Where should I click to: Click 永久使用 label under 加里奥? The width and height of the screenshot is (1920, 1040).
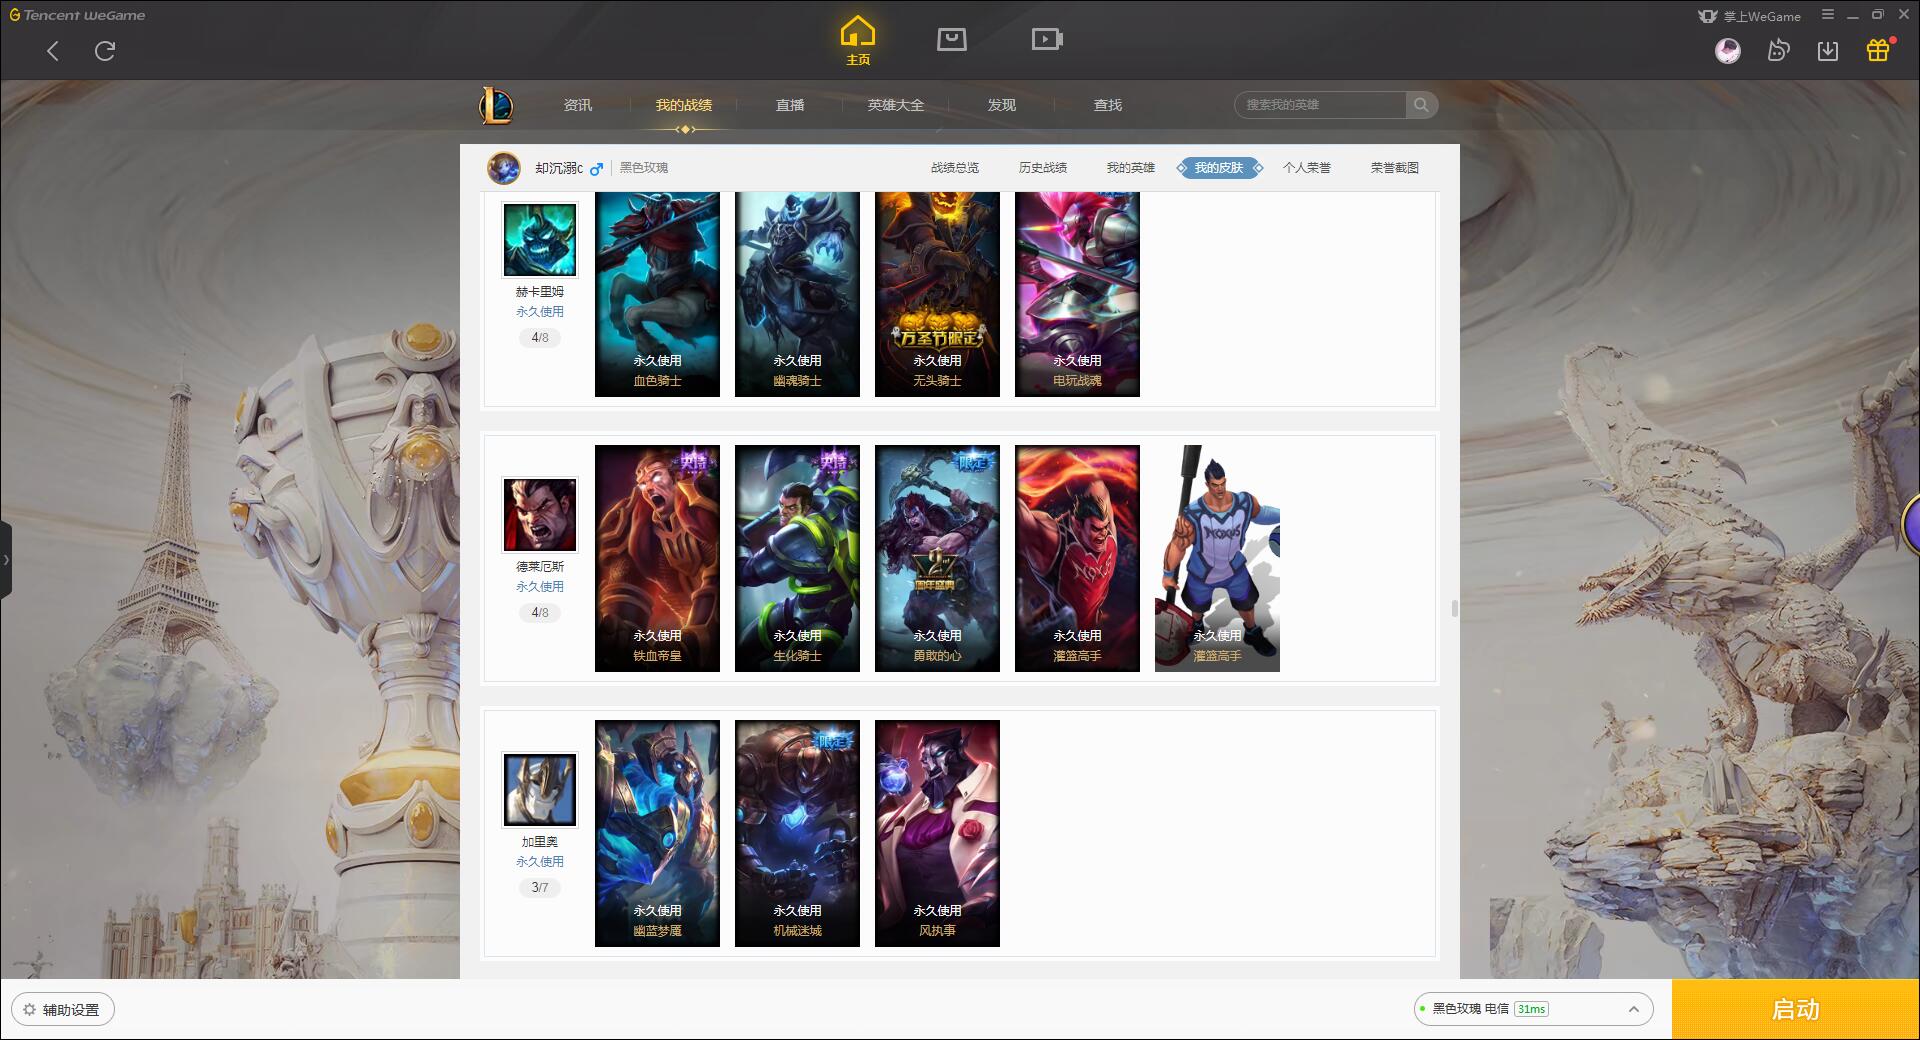[x=540, y=862]
